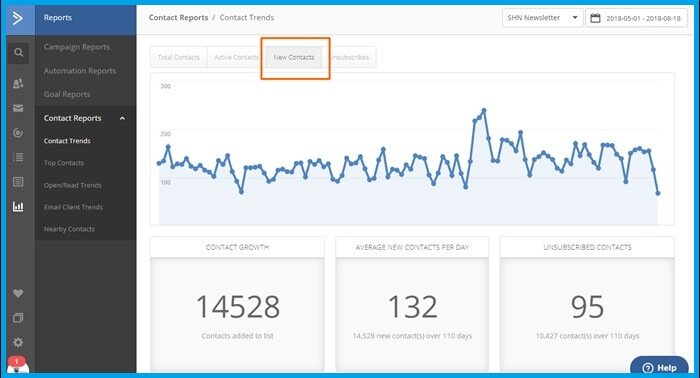Click the Contact Reports breadcrumb link
Screen dimensions: 700x378
[179, 18]
